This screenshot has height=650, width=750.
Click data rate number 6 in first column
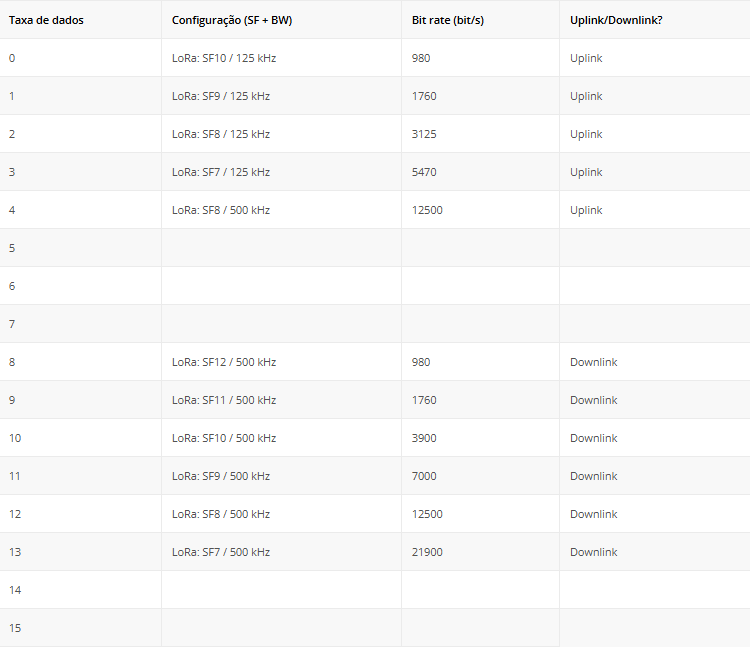click(x=12, y=286)
